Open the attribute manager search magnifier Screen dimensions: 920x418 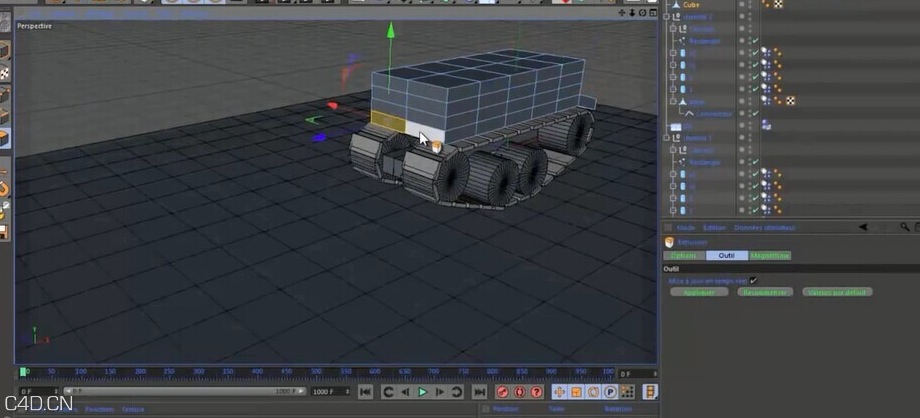tap(905, 227)
